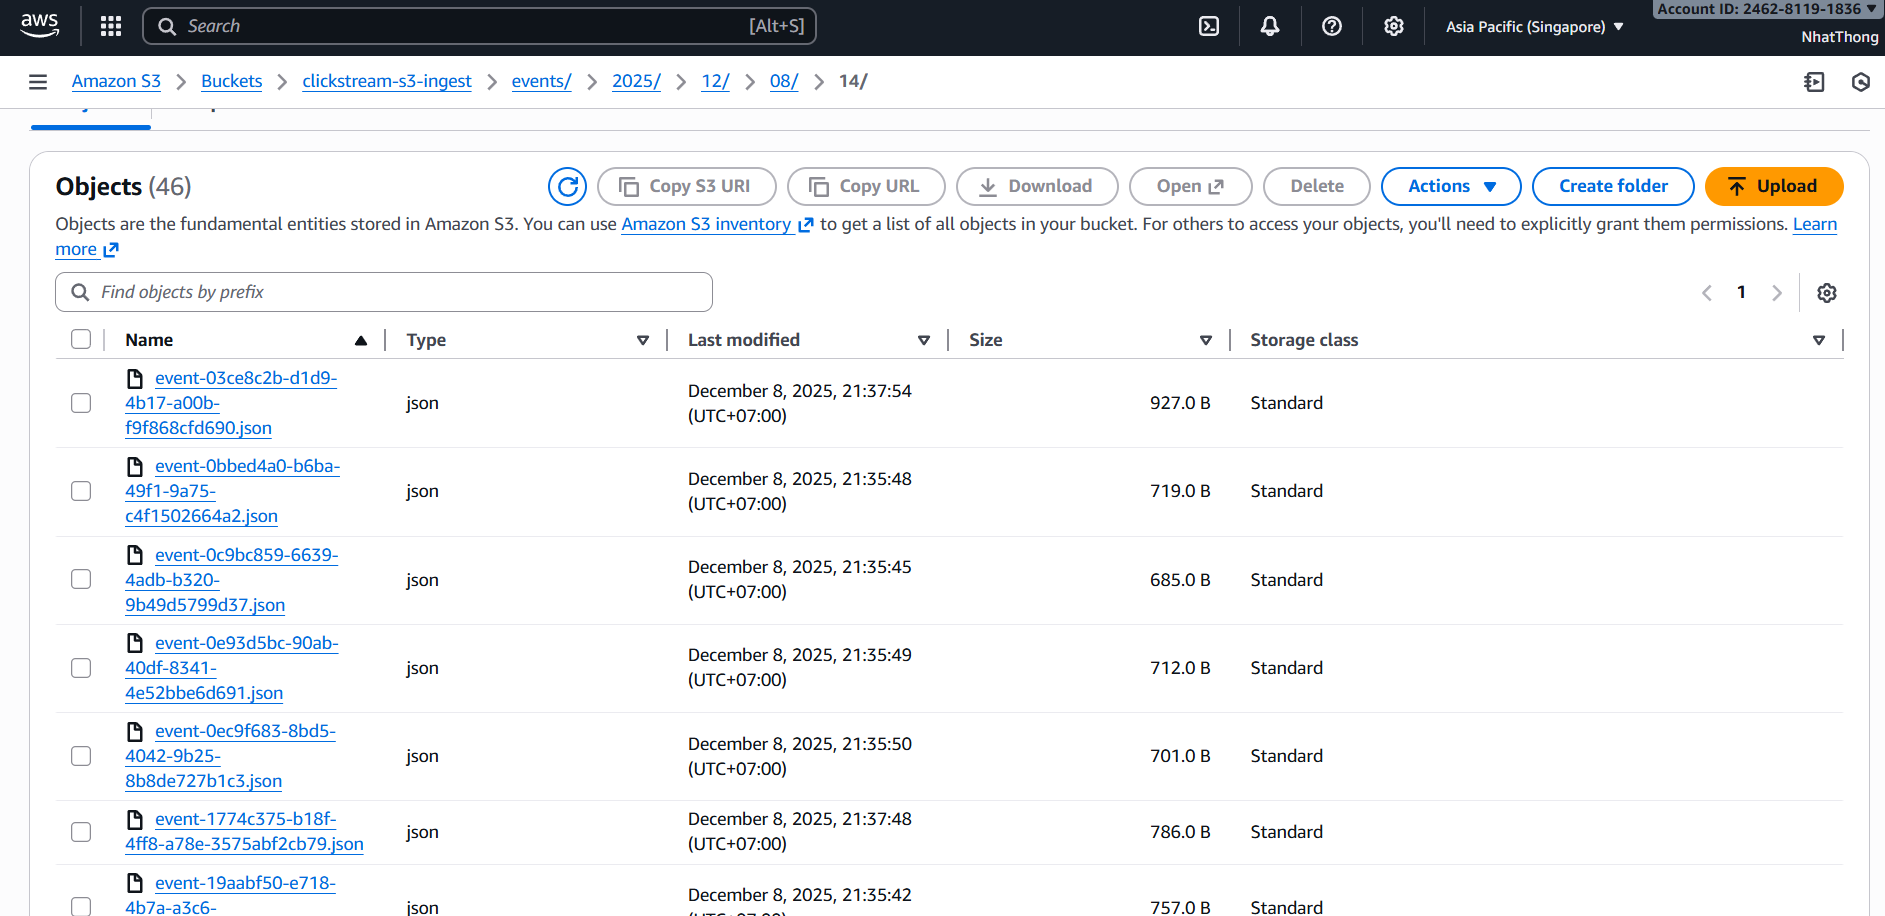Open the Amazon S3 inventory link
The image size is (1885, 916).
[706, 224]
